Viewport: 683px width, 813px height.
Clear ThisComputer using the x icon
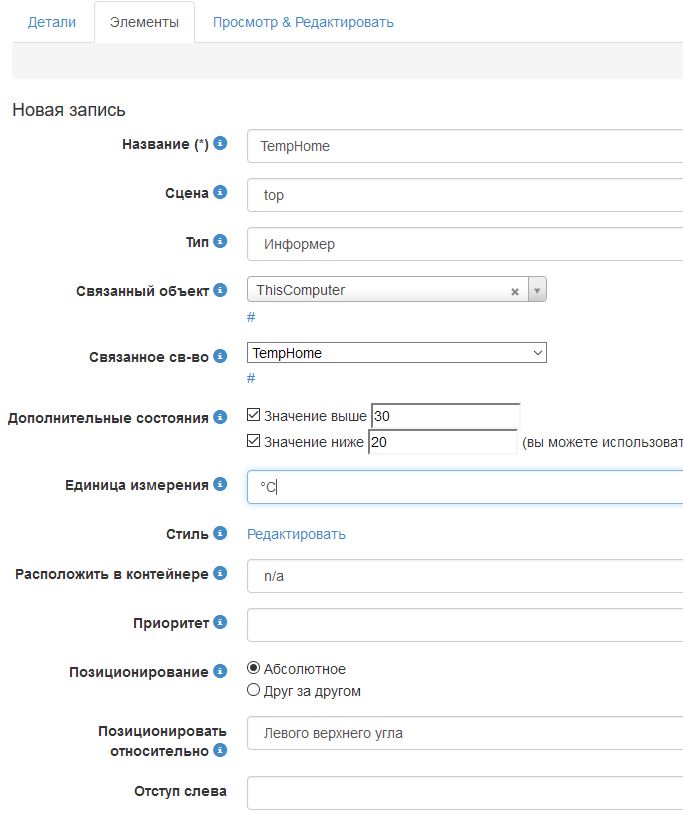514,290
